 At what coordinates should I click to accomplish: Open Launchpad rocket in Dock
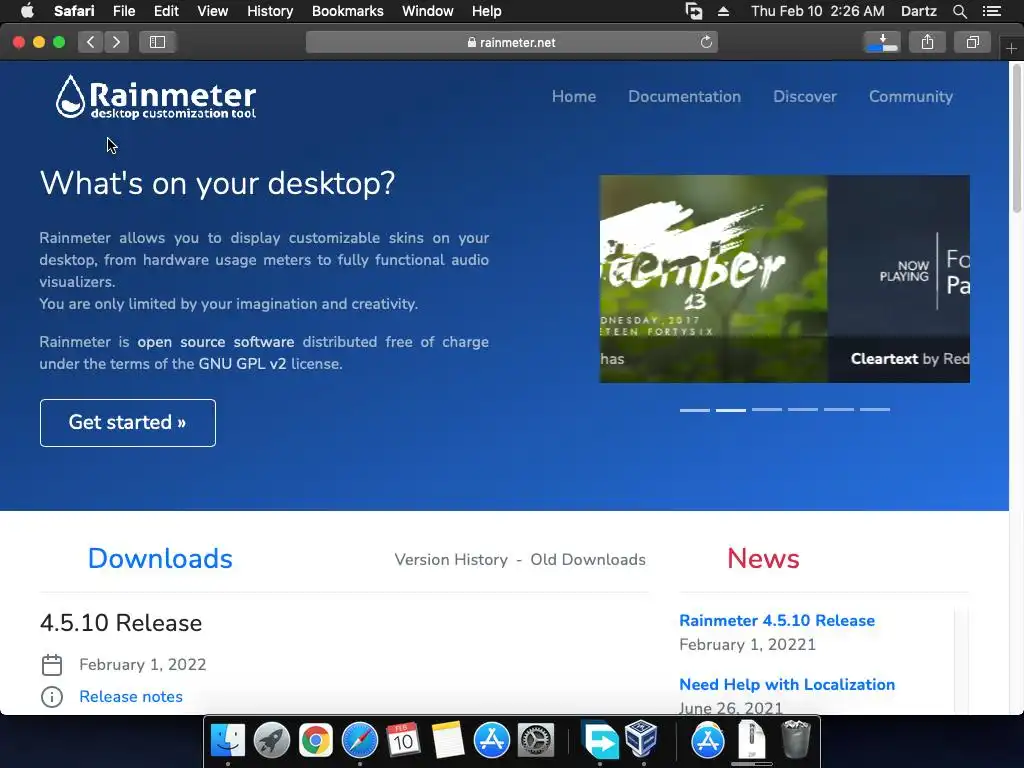pos(272,740)
